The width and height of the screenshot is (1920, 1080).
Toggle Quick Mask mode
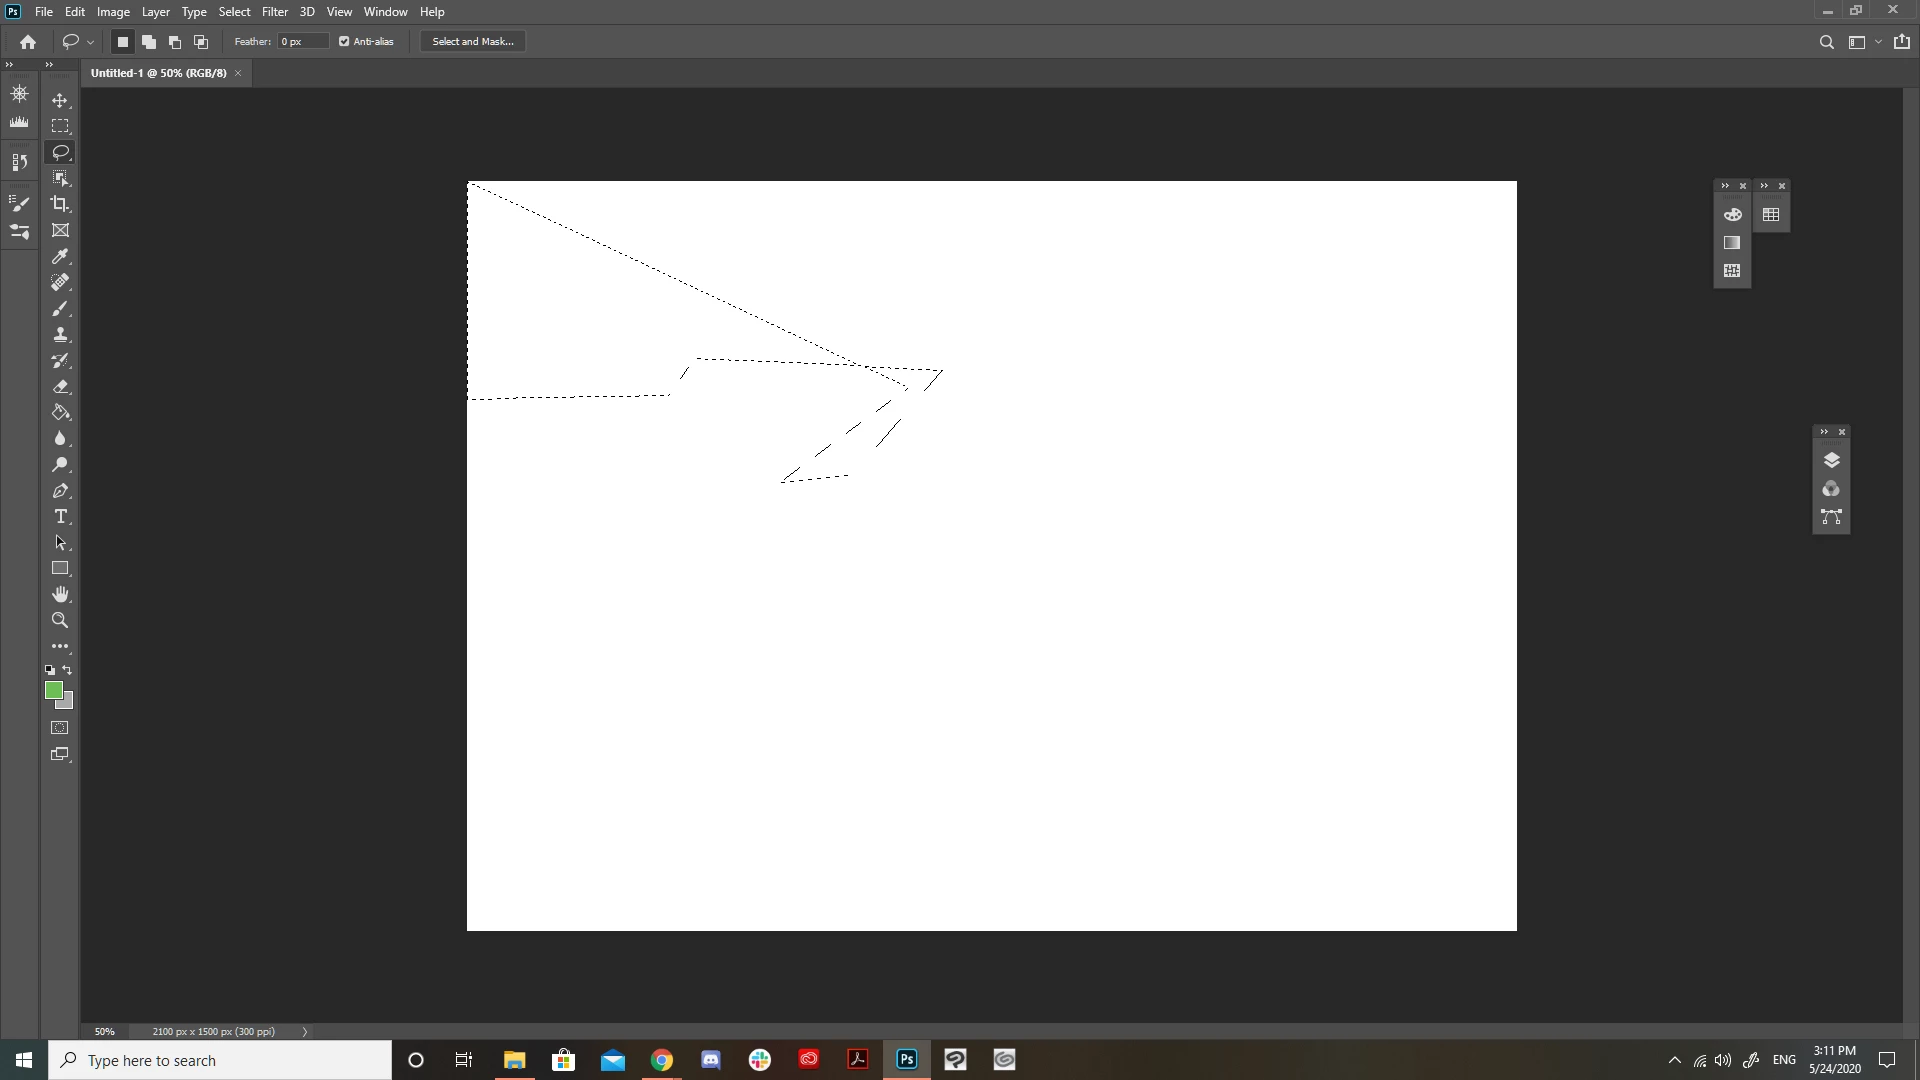click(60, 728)
